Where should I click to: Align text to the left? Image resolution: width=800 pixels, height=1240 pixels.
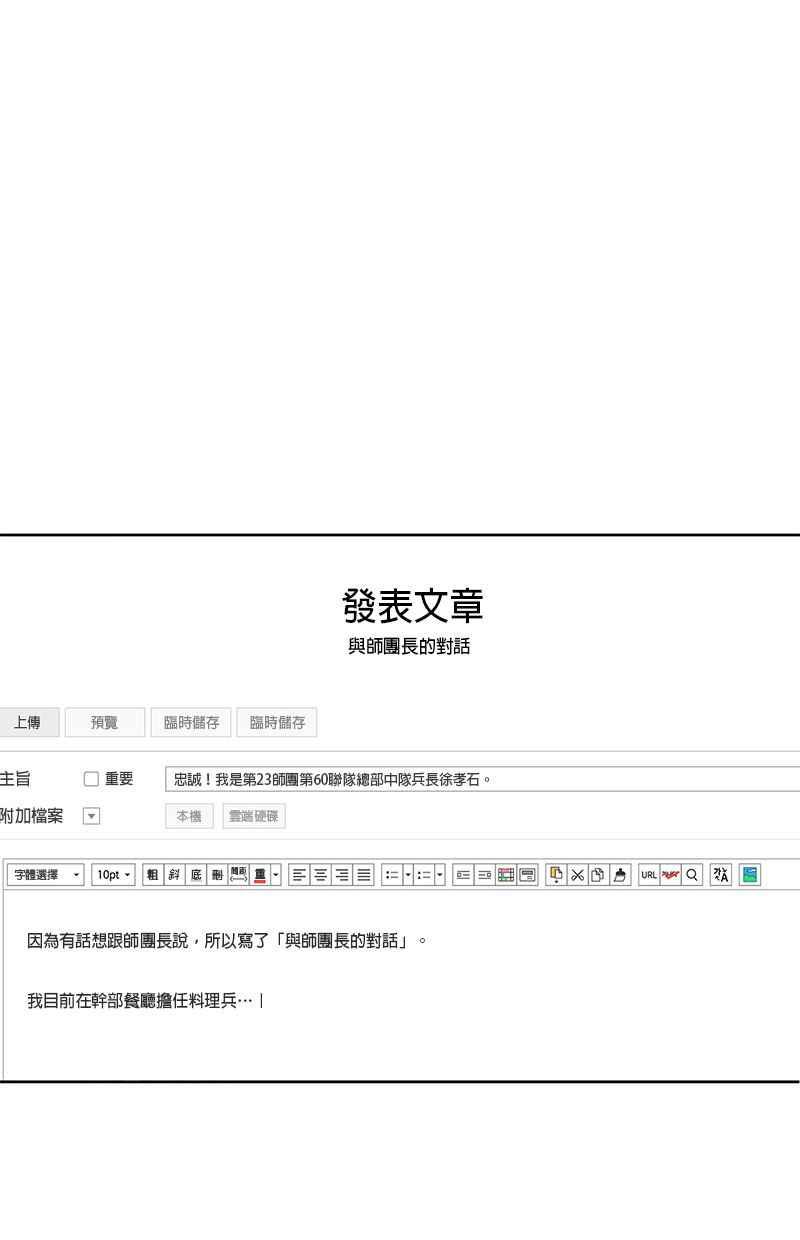299,875
